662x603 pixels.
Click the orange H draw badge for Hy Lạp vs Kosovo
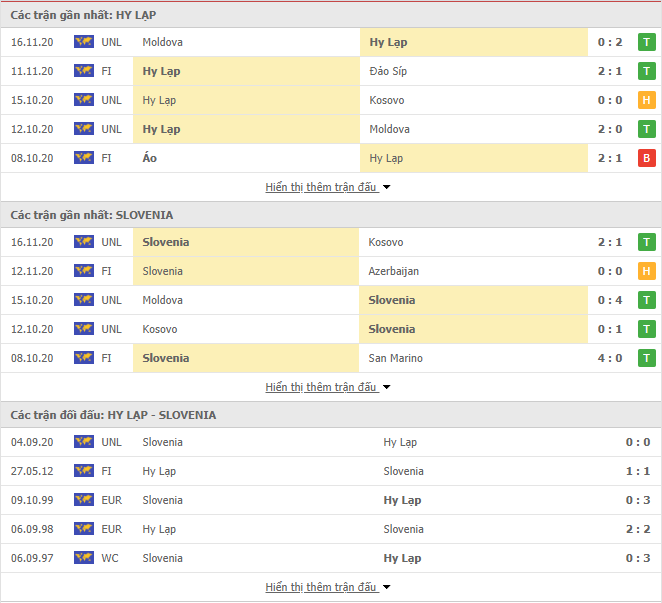pos(646,100)
